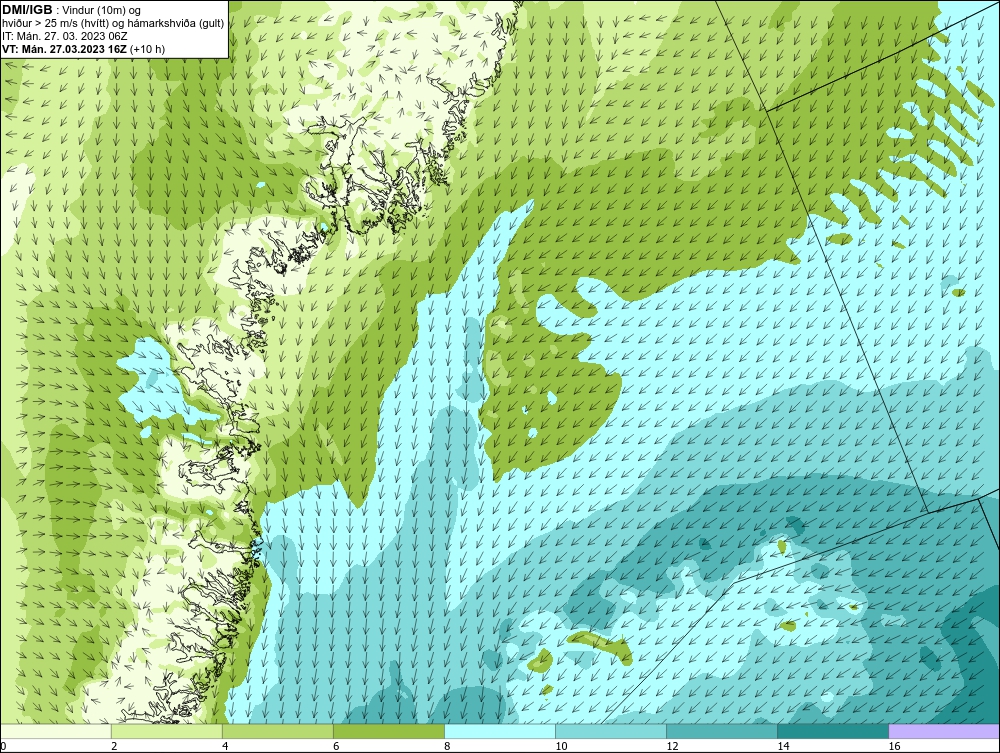Click the 8–10 m/s light cyan legend swatch
This screenshot has height=753, width=1000.
[499, 731]
